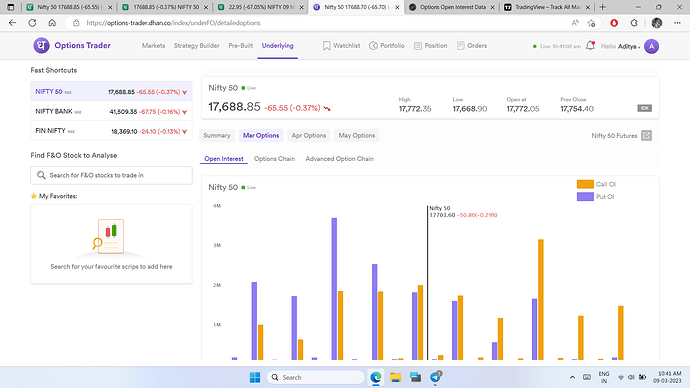Click the grey badge beside Prev Close
690x388 pixels.
[644, 108]
